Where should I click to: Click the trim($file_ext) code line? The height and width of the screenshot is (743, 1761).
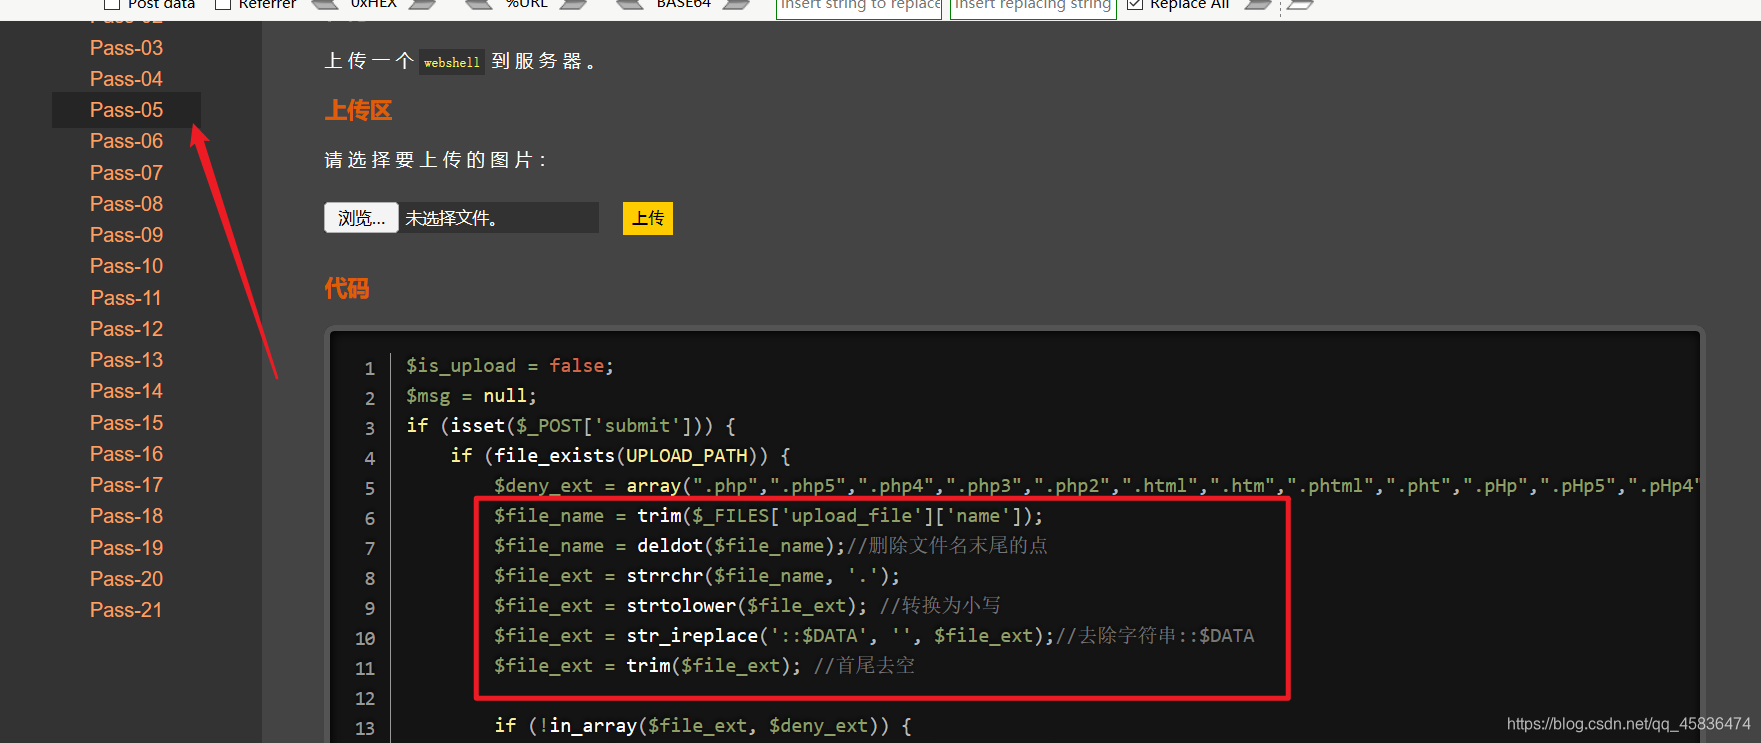(x=704, y=666)
